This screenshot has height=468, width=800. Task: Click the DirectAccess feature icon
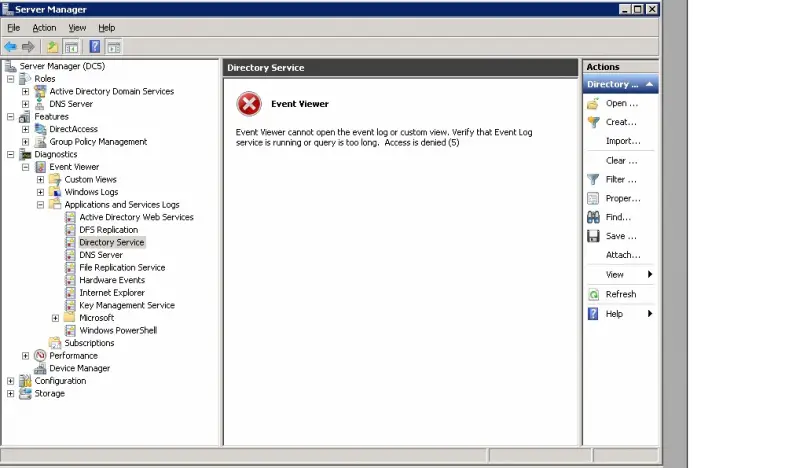point(40,129)
